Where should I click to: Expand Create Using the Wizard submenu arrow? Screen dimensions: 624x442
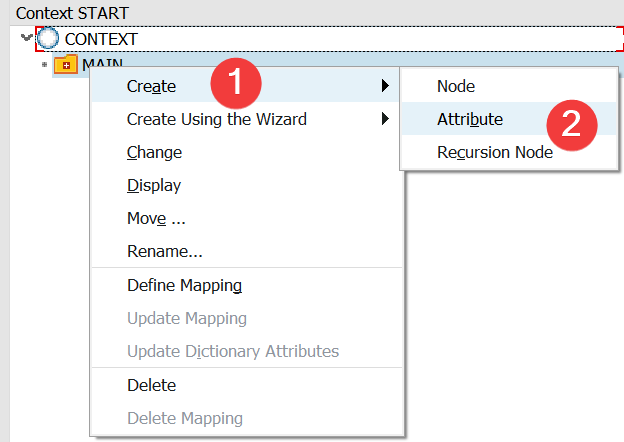pos(385,119)
